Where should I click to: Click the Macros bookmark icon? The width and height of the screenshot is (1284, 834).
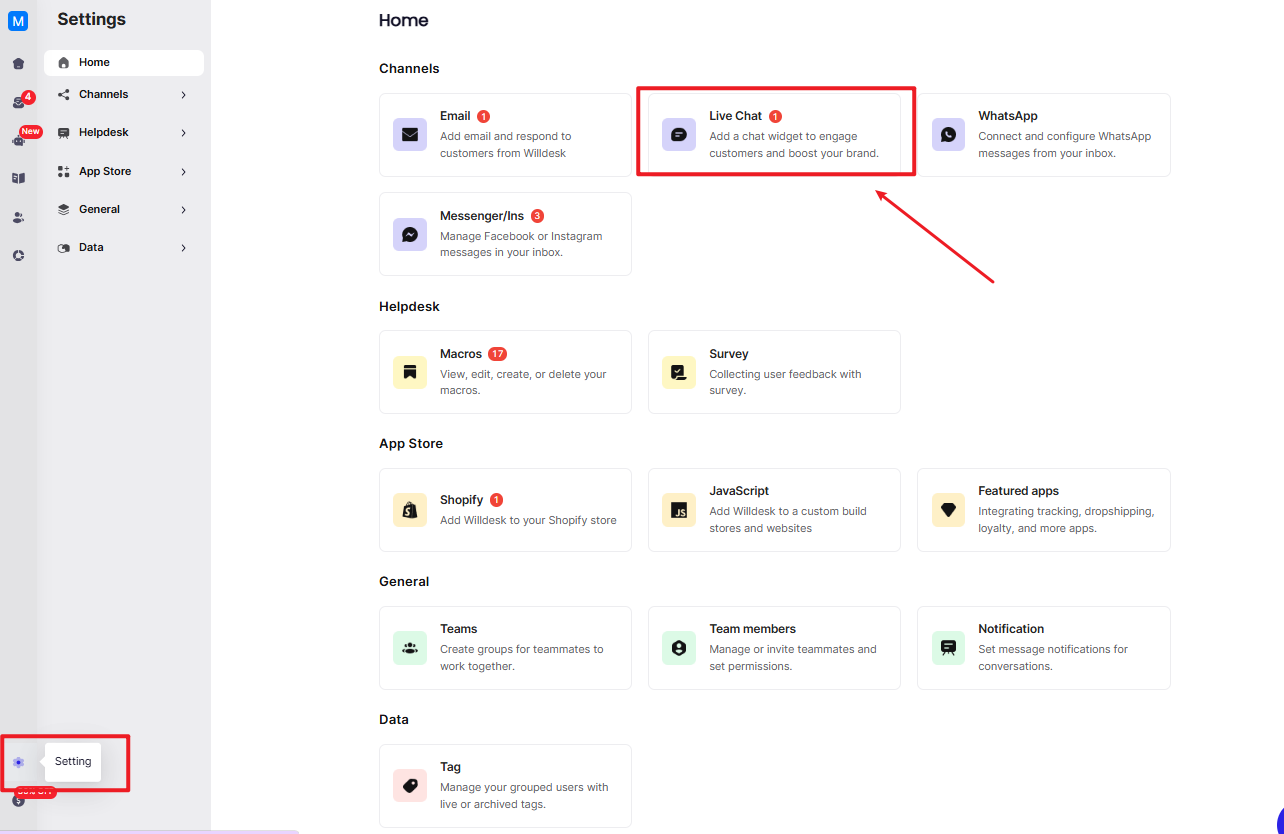(x=410, y=372)
